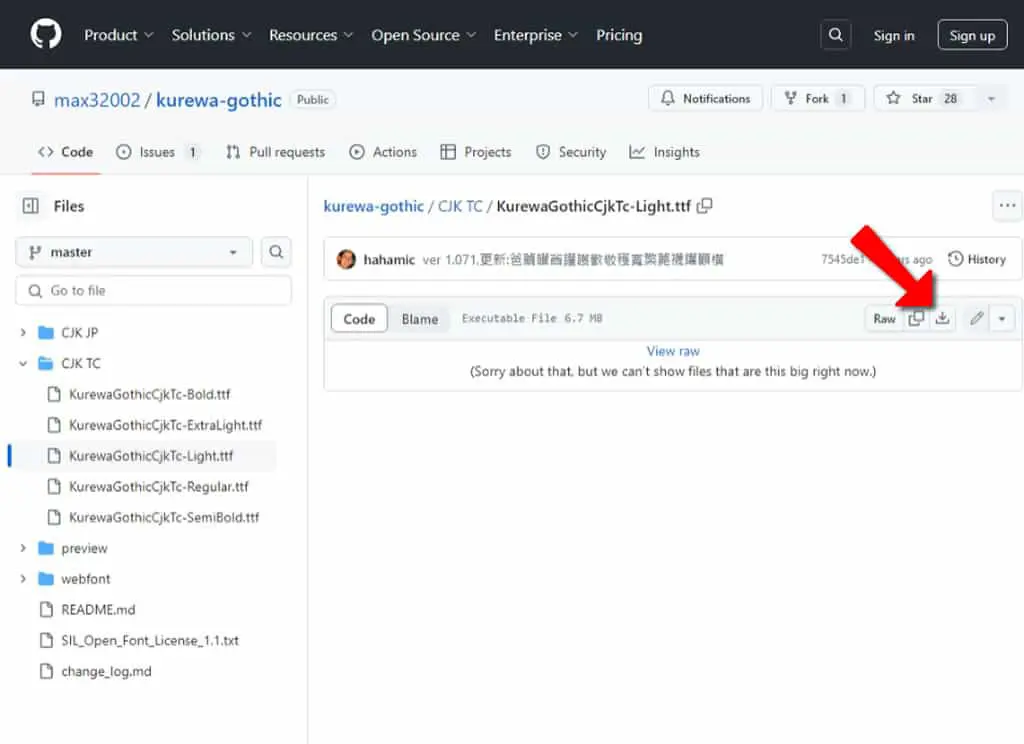This screenshot has width=1024, height=744.
Task: Open the three-dot more options menu
Action: [1007, 206]
